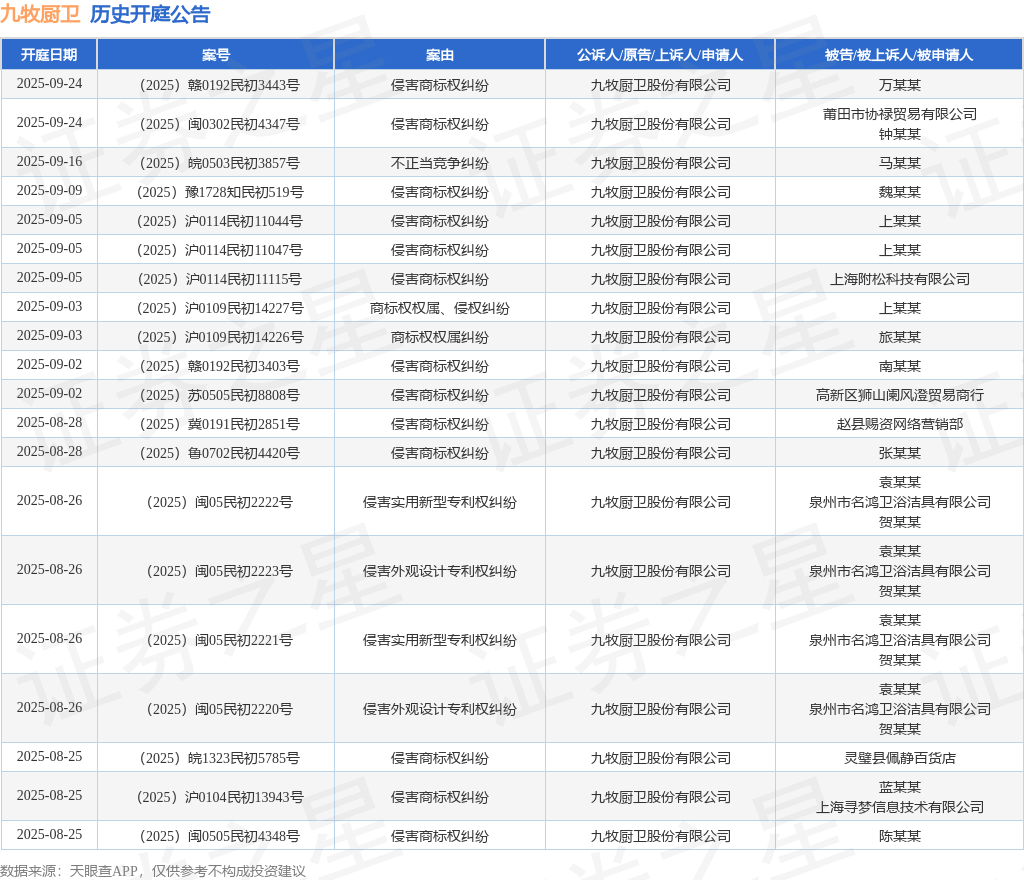The height and width of the screenshot is (880, 1024).
Task: Click defendant 马某某
Action: tap(899, 163)
